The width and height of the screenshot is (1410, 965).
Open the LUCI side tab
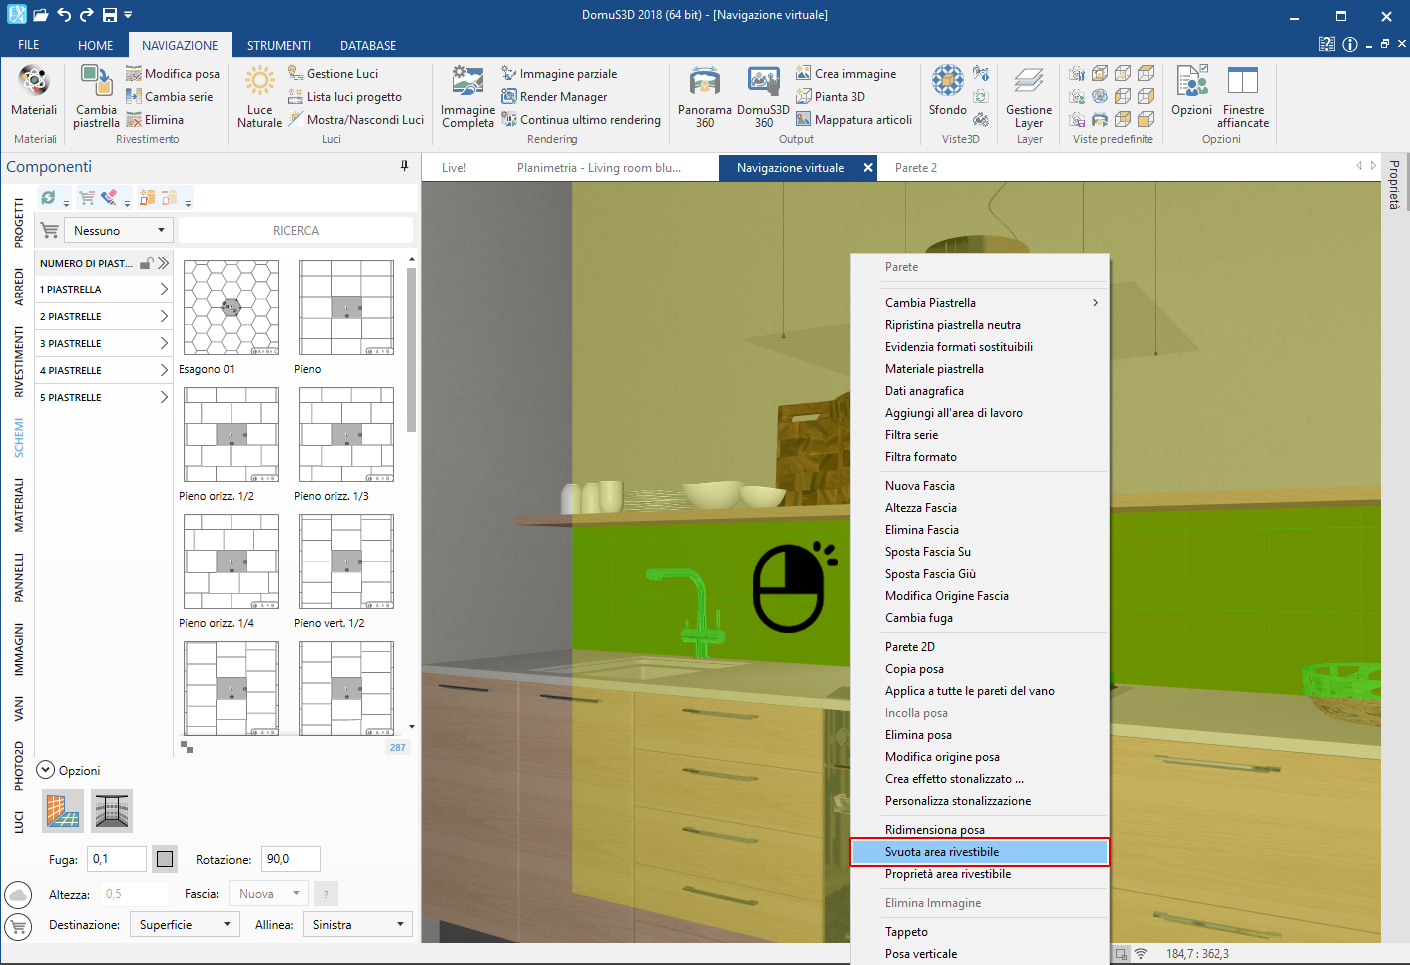[x=19, y=822]
